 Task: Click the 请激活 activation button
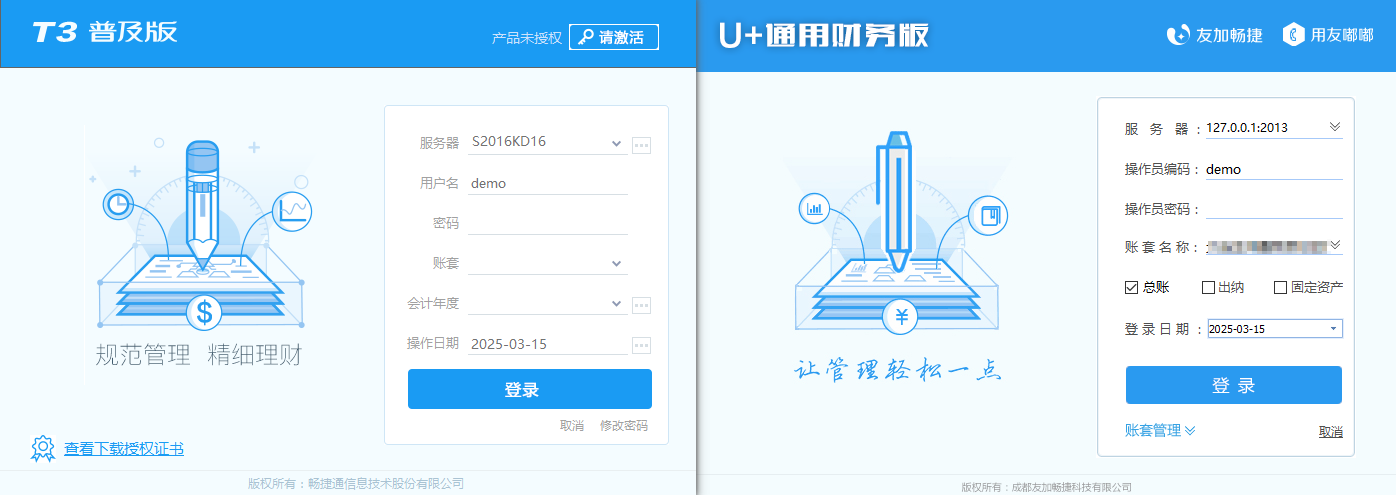[x=614, y=38]
